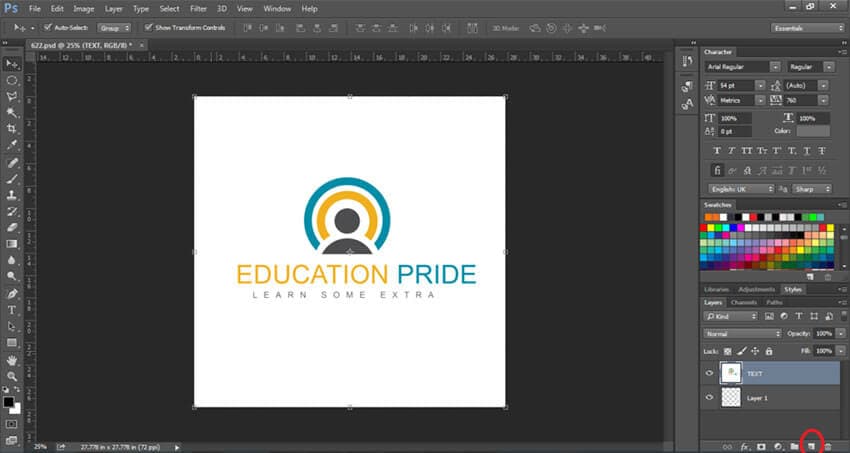Open the Filter menu
The width and height of the screenshot is (850, 453).
198,9
